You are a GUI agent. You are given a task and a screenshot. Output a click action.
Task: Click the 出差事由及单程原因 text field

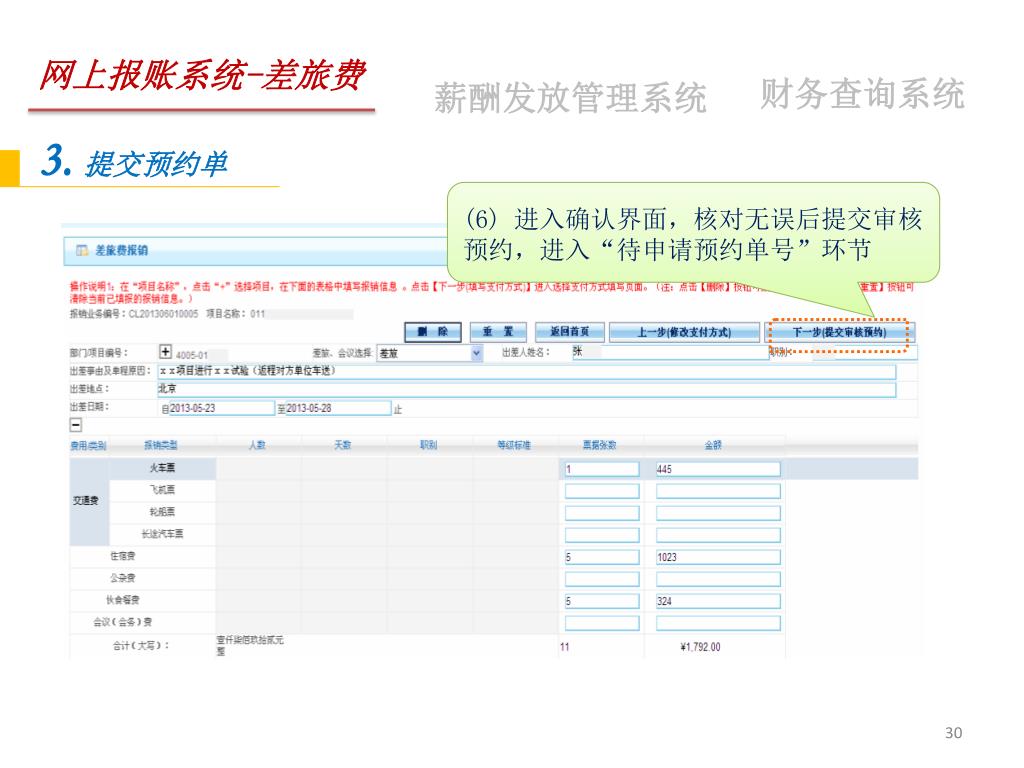click(x=526, y=372)
